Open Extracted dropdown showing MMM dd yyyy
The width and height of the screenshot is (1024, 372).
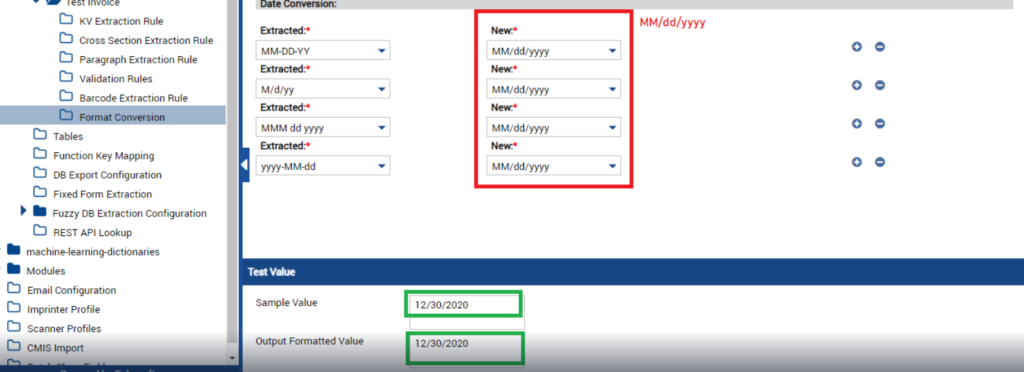323,128
